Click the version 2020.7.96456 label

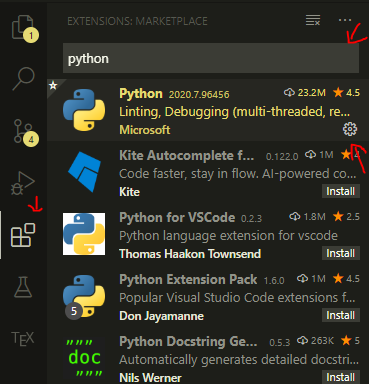(x=199, y=95)
